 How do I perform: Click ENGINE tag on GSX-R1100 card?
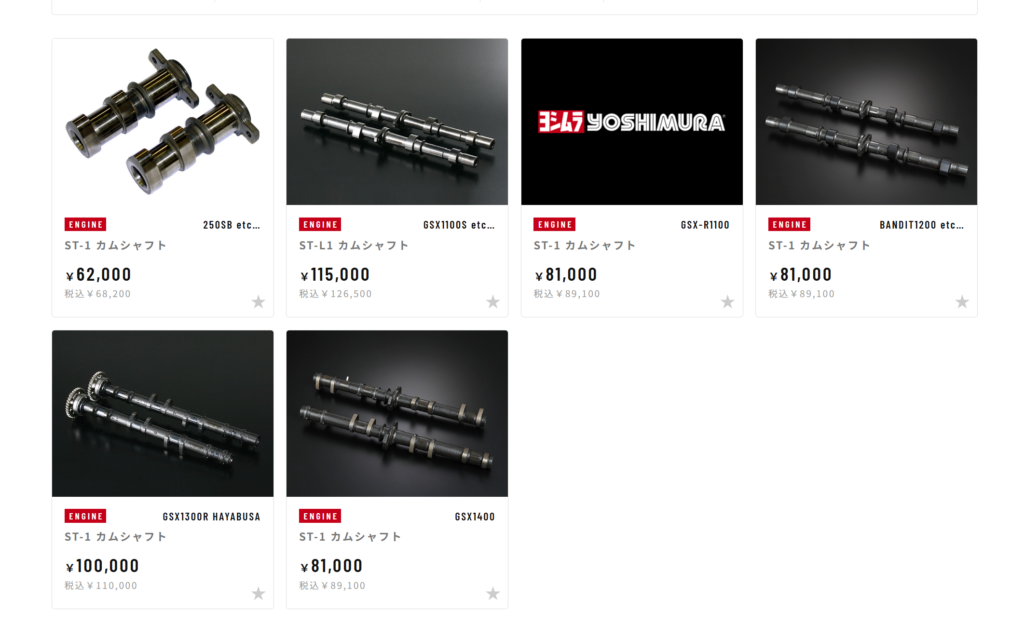(x=554, y=225)
